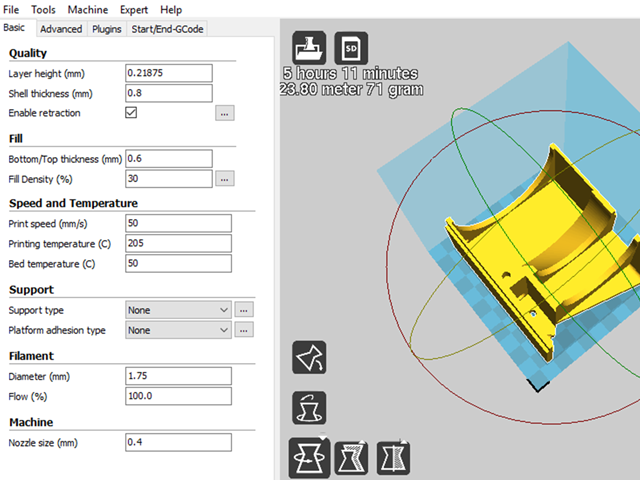The height and width of the screenshot is (480, 640).
Task: Click the filament Diameter input field
Action: [178, 376]
